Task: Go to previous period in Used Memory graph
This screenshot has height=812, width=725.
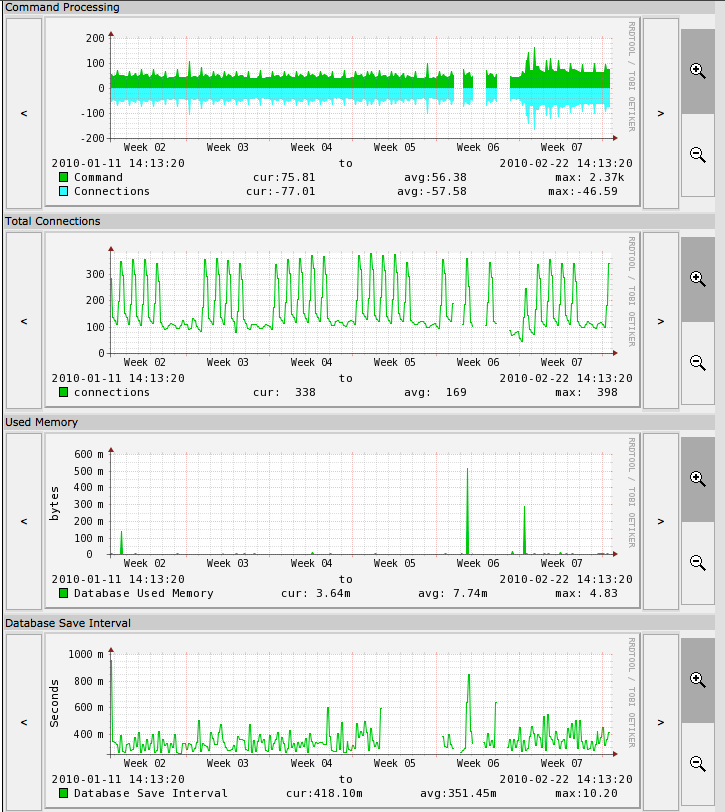Action: (24, 521)
